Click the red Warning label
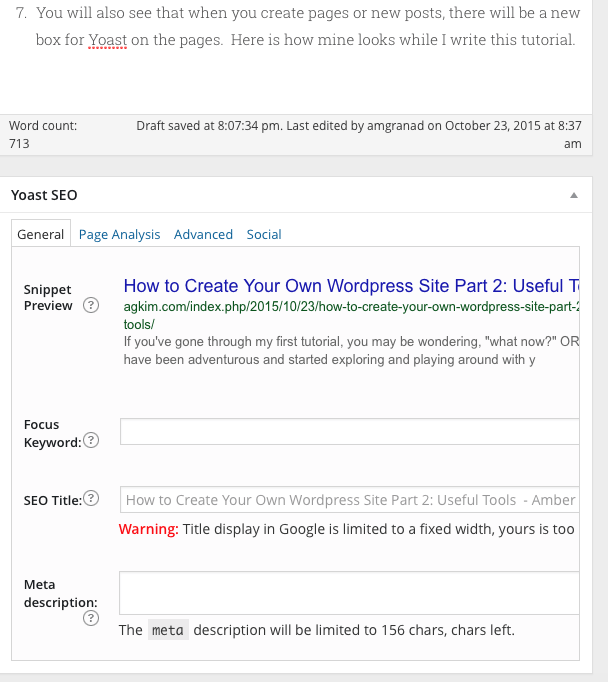The height and width of the screenshot is (682, 608). (149, 529)
